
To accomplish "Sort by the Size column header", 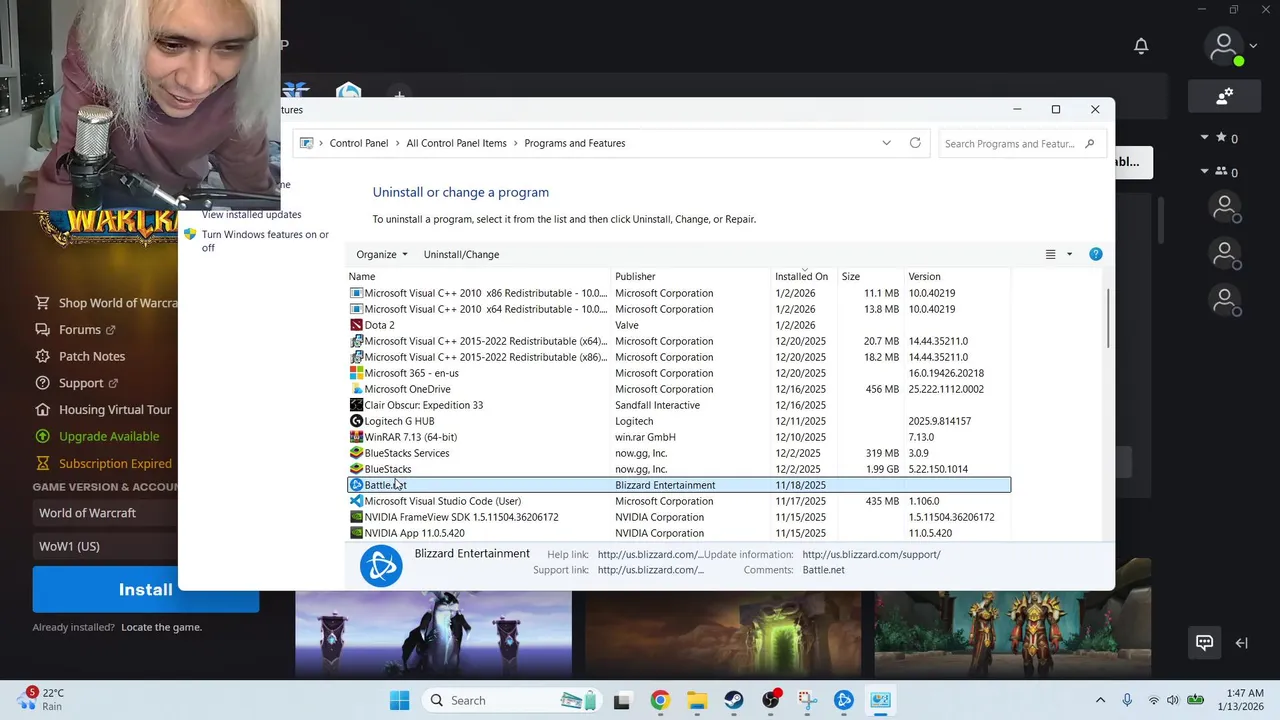I will [870, 276].
